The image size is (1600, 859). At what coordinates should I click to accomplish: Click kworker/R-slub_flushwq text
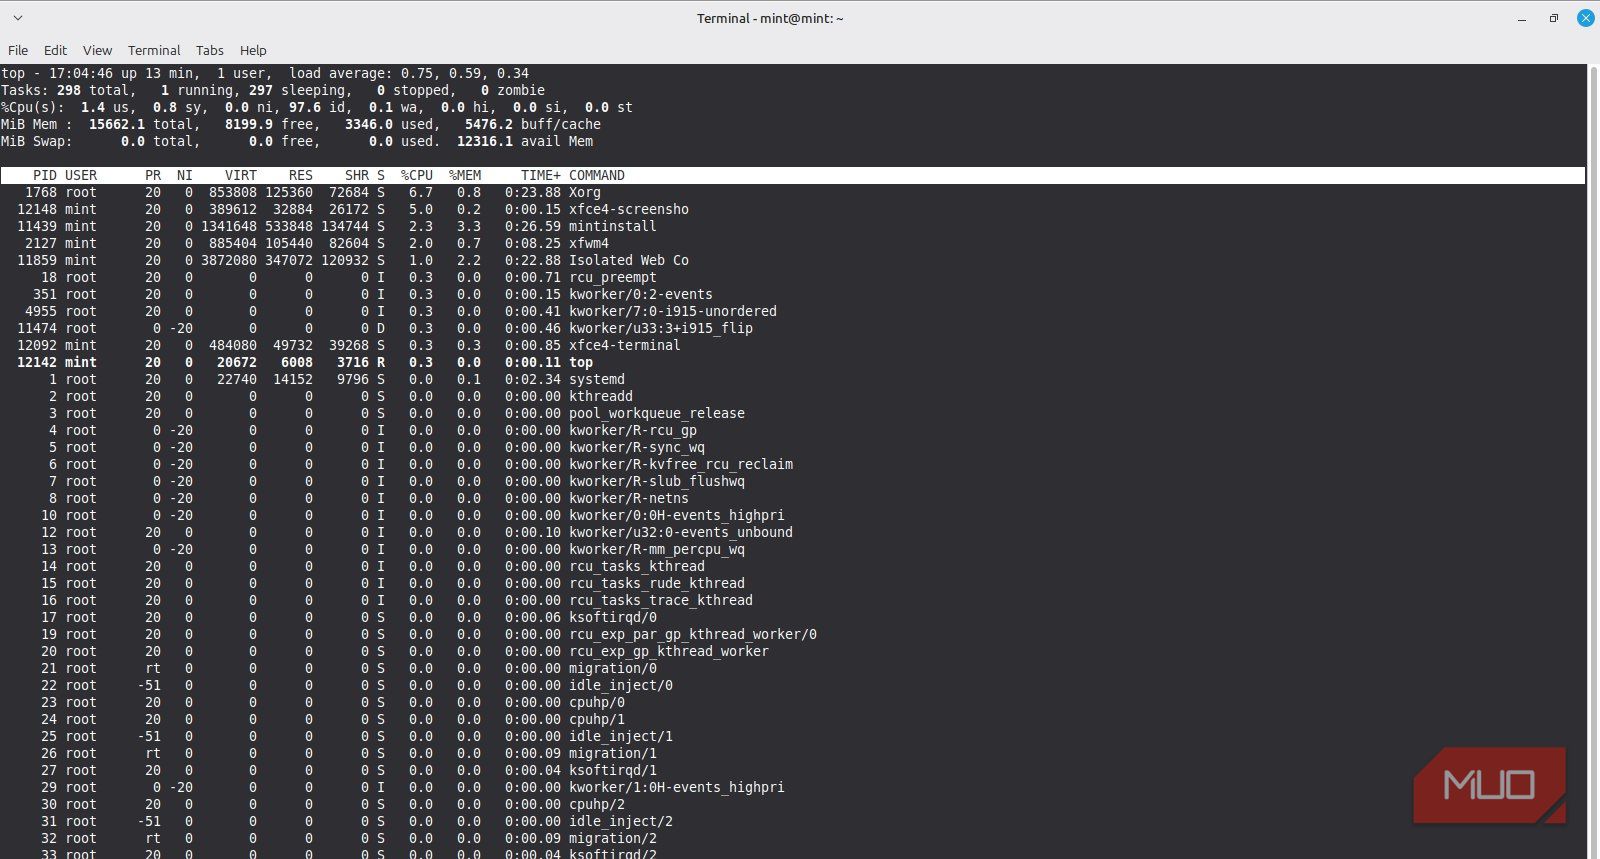click(657, 481)
